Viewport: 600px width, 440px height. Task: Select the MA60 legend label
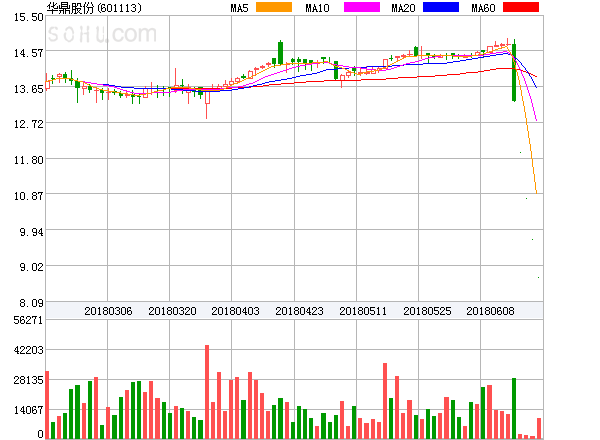pos(483,8)
